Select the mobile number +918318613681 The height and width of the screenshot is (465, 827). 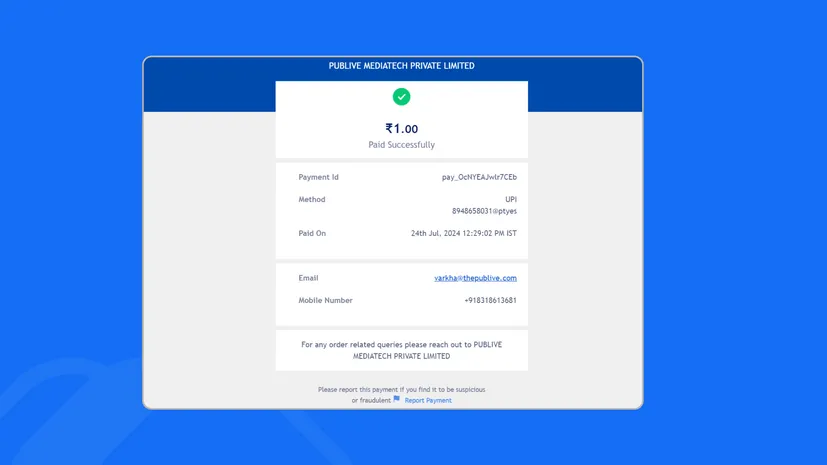(x=490, y=300)
